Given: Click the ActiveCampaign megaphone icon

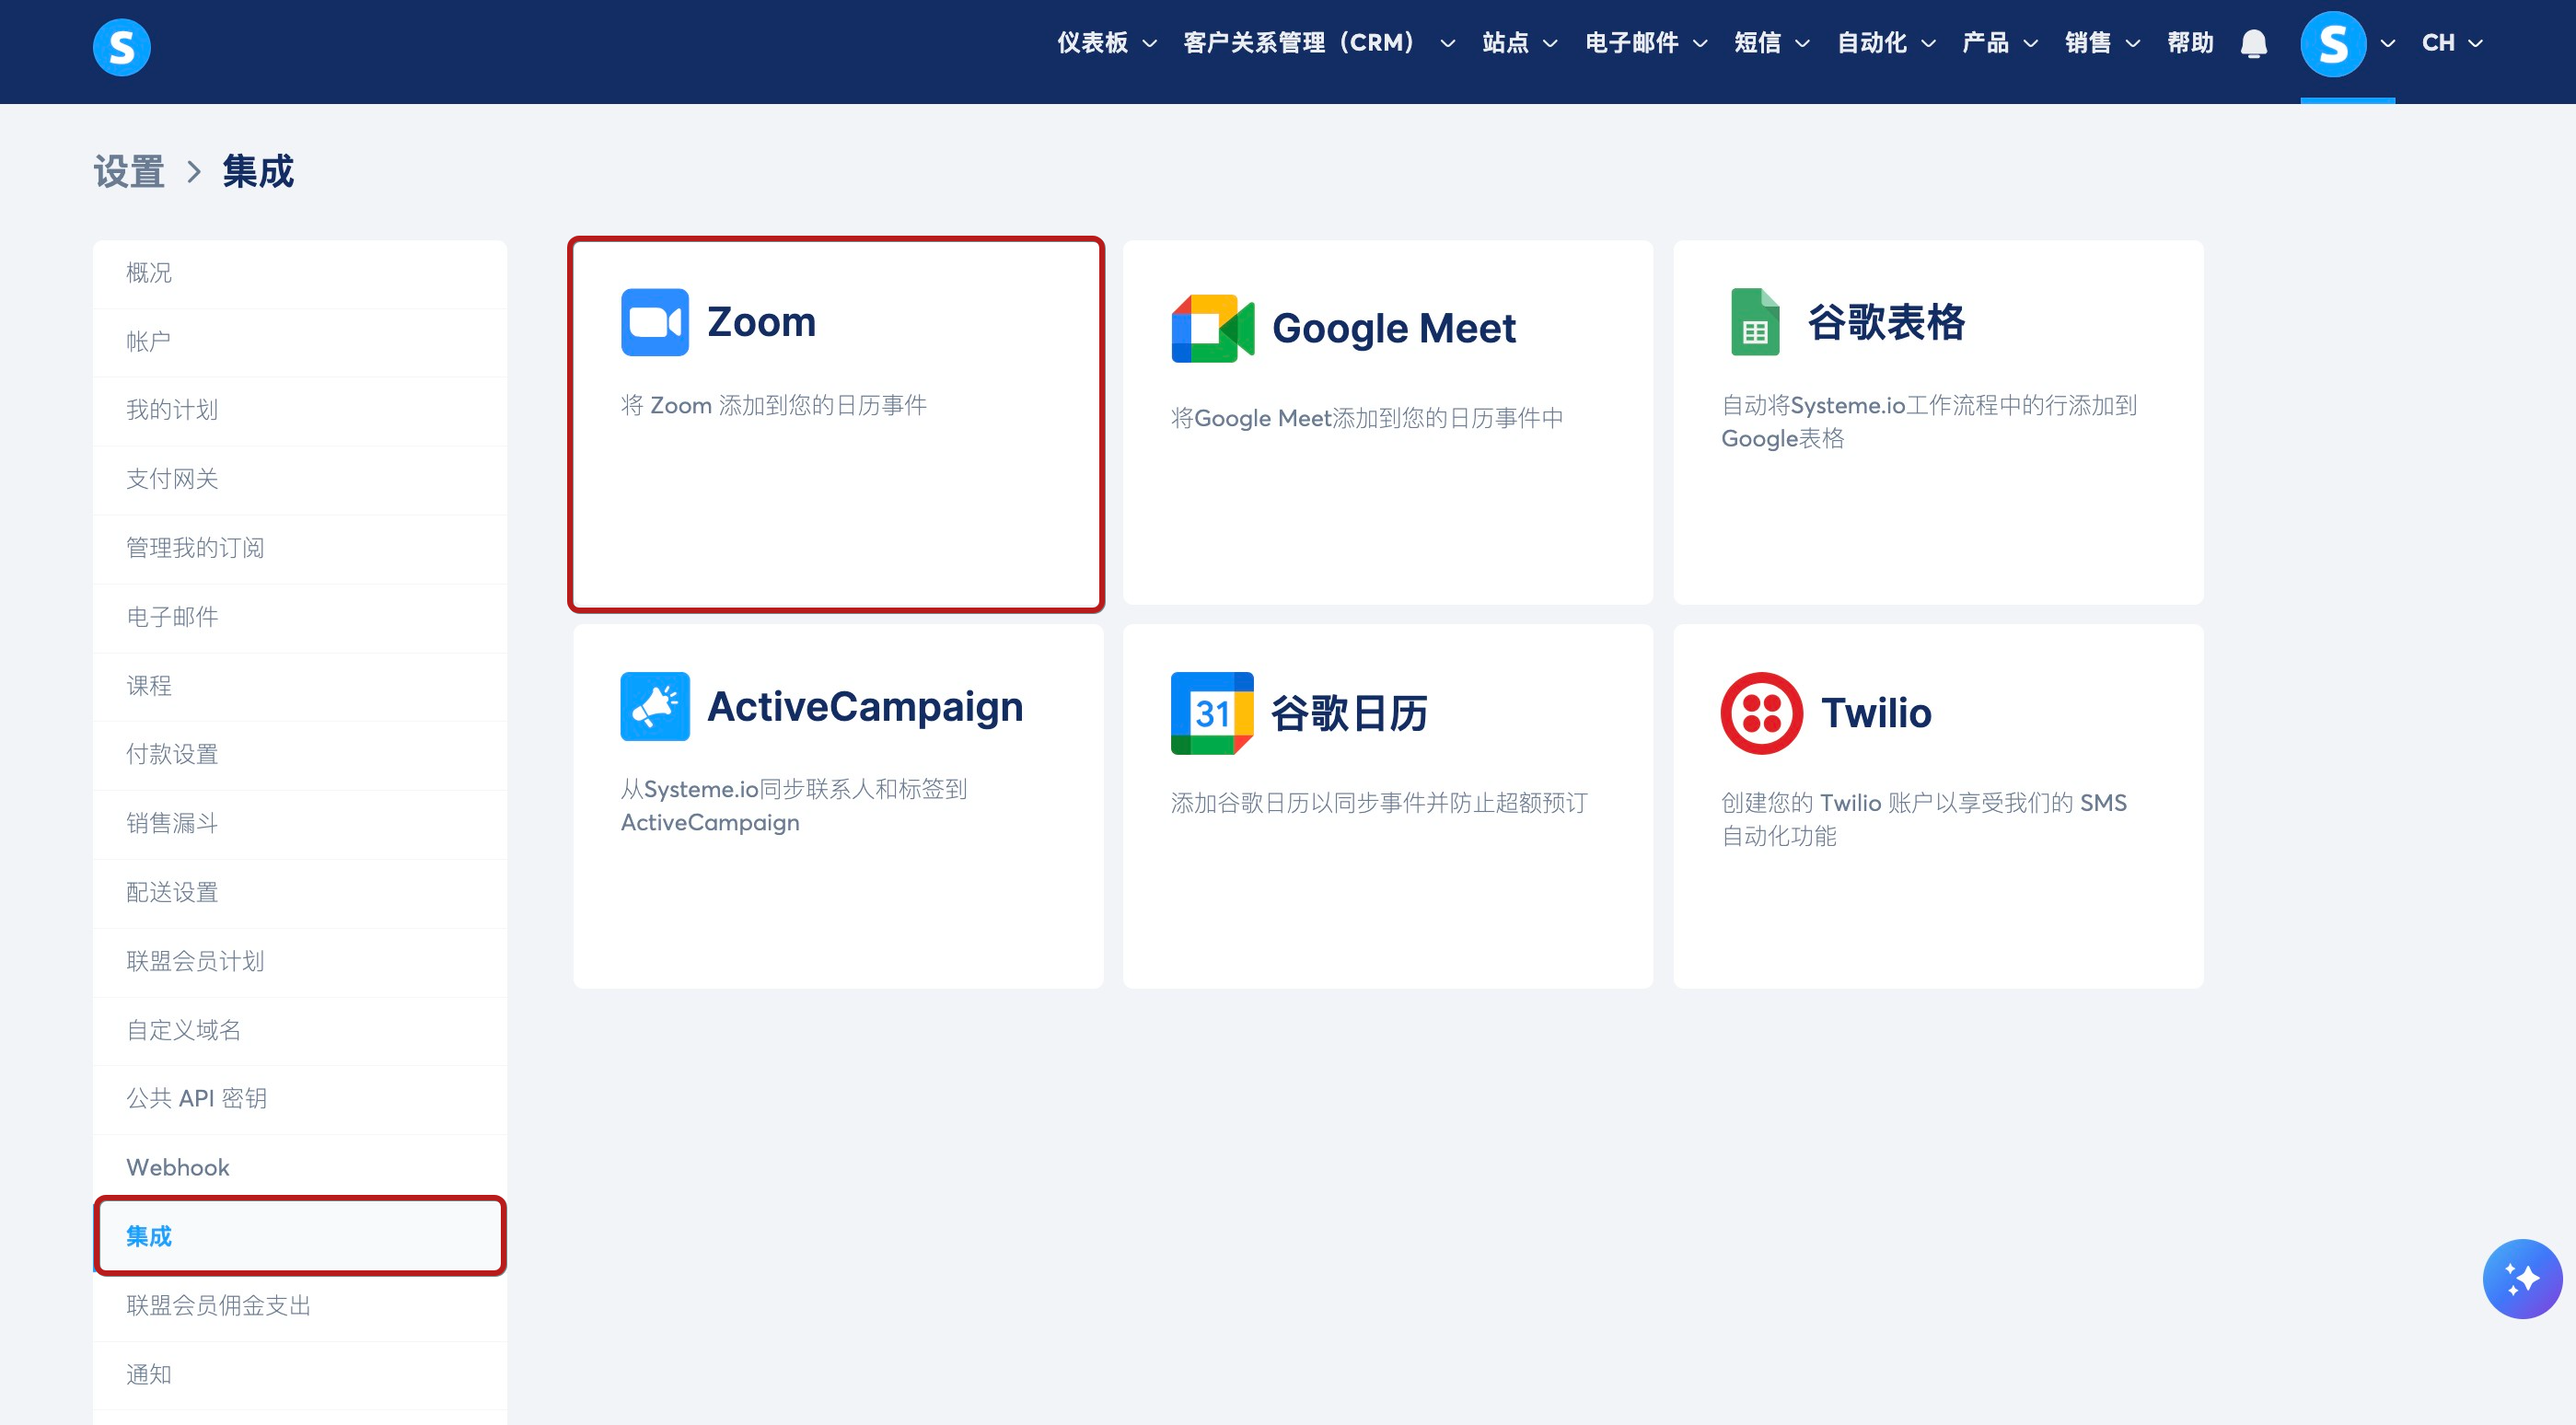Looking at the screenshot, I should click(654, 706).
